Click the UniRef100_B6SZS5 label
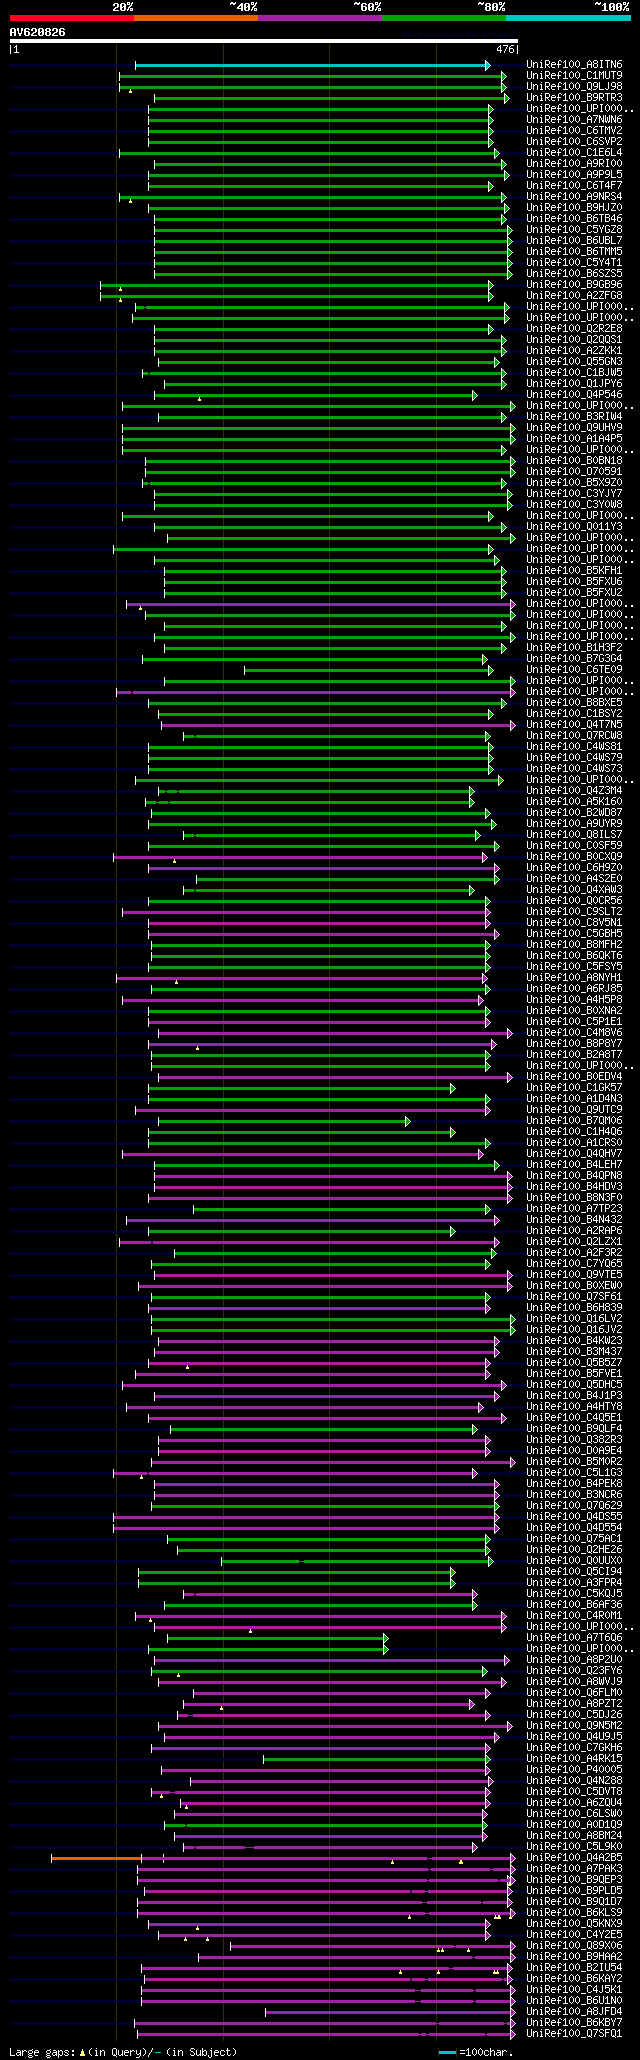Viewport: 640px width, 2060px height. coord(574,274)
